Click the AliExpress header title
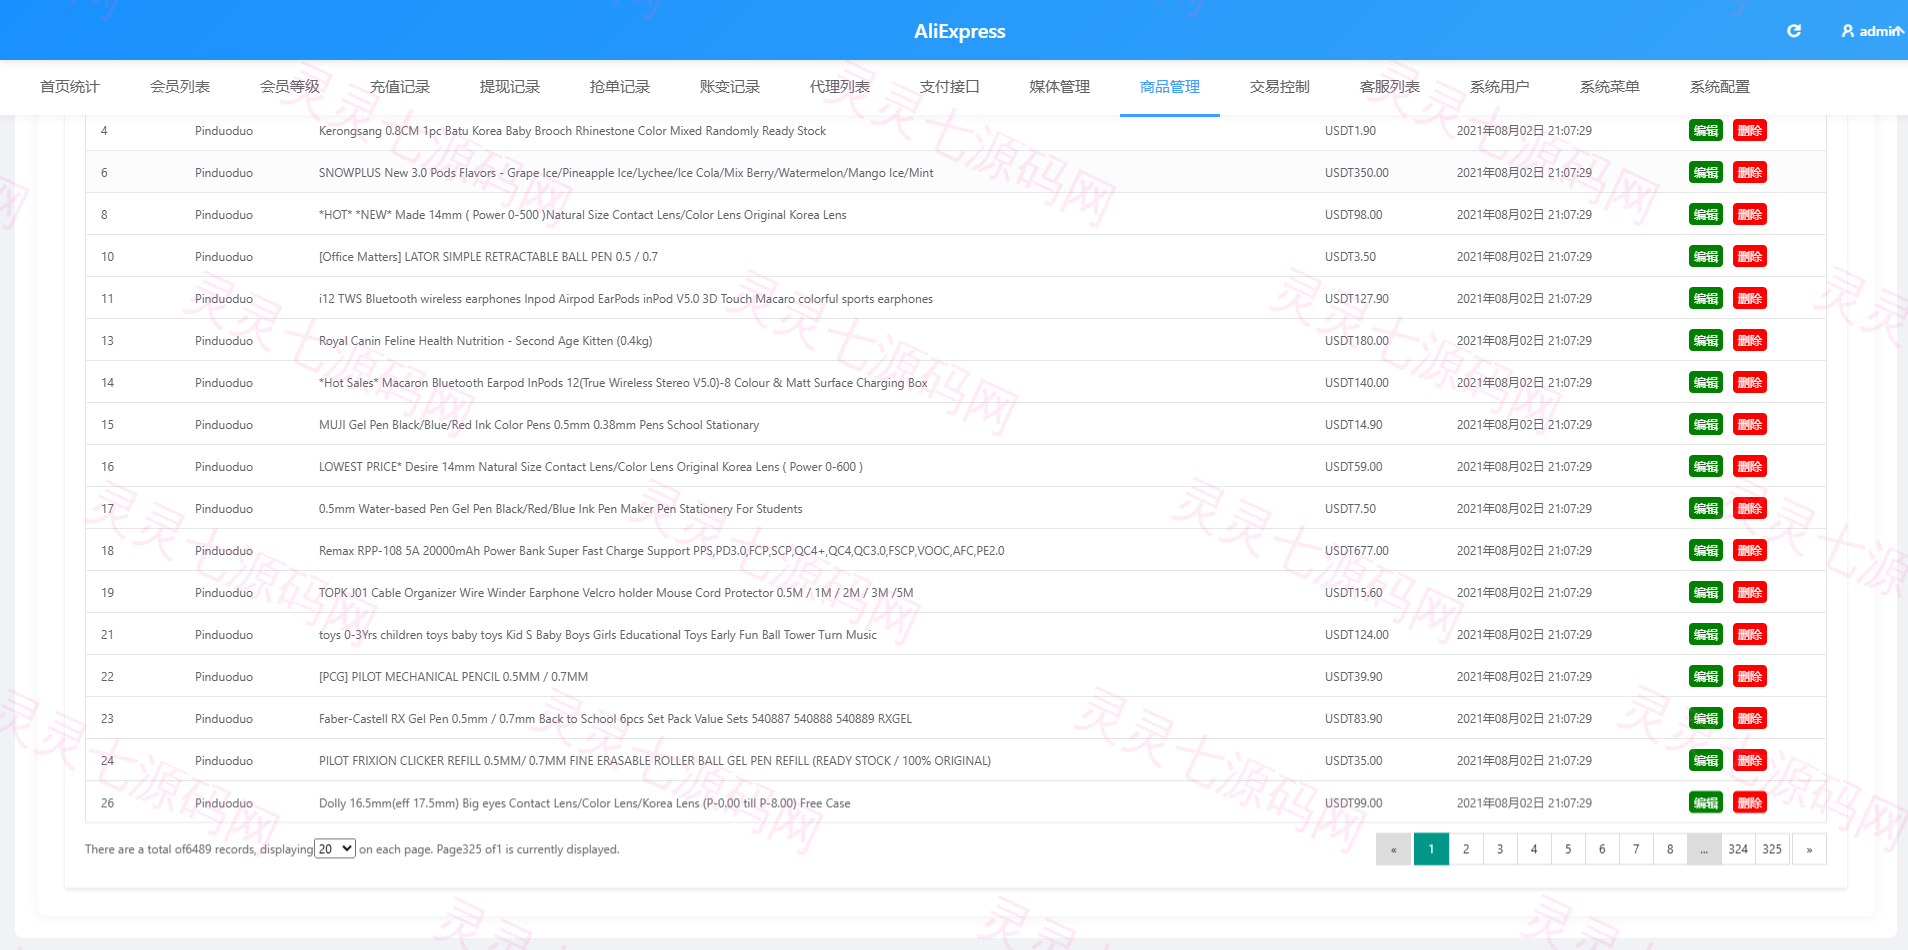1908x950 pixels. click(x=960, y=31)
